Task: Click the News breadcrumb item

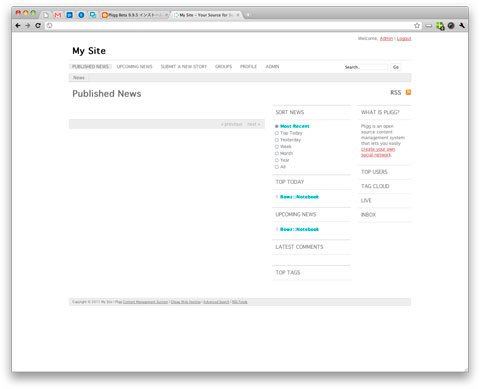Action: tap(79, 78)
